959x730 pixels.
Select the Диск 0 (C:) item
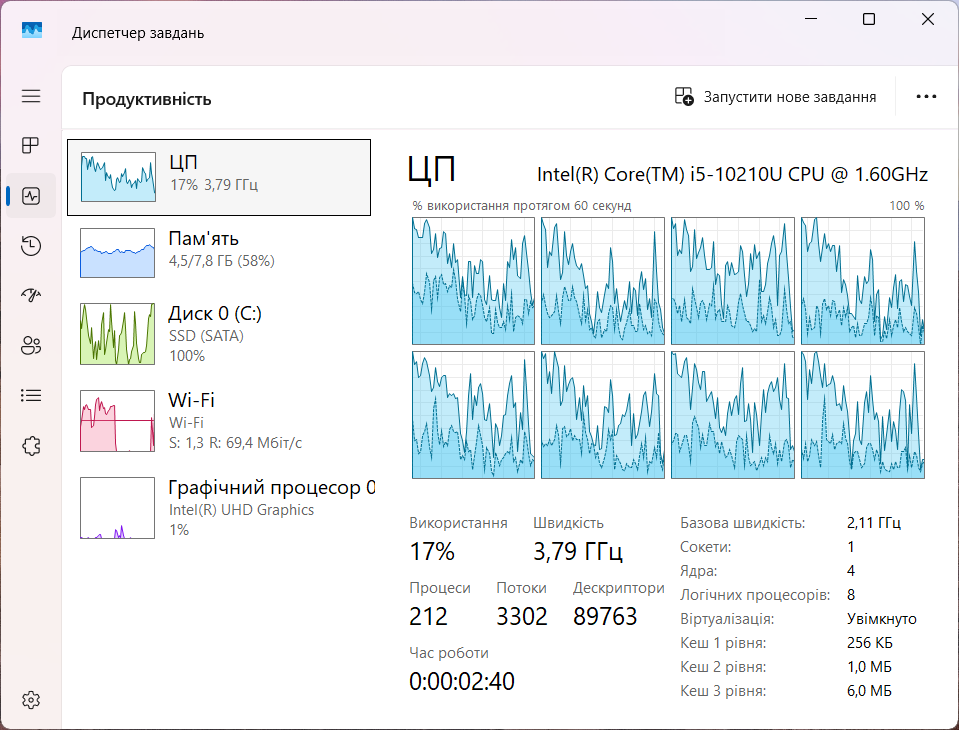(219, 334)
